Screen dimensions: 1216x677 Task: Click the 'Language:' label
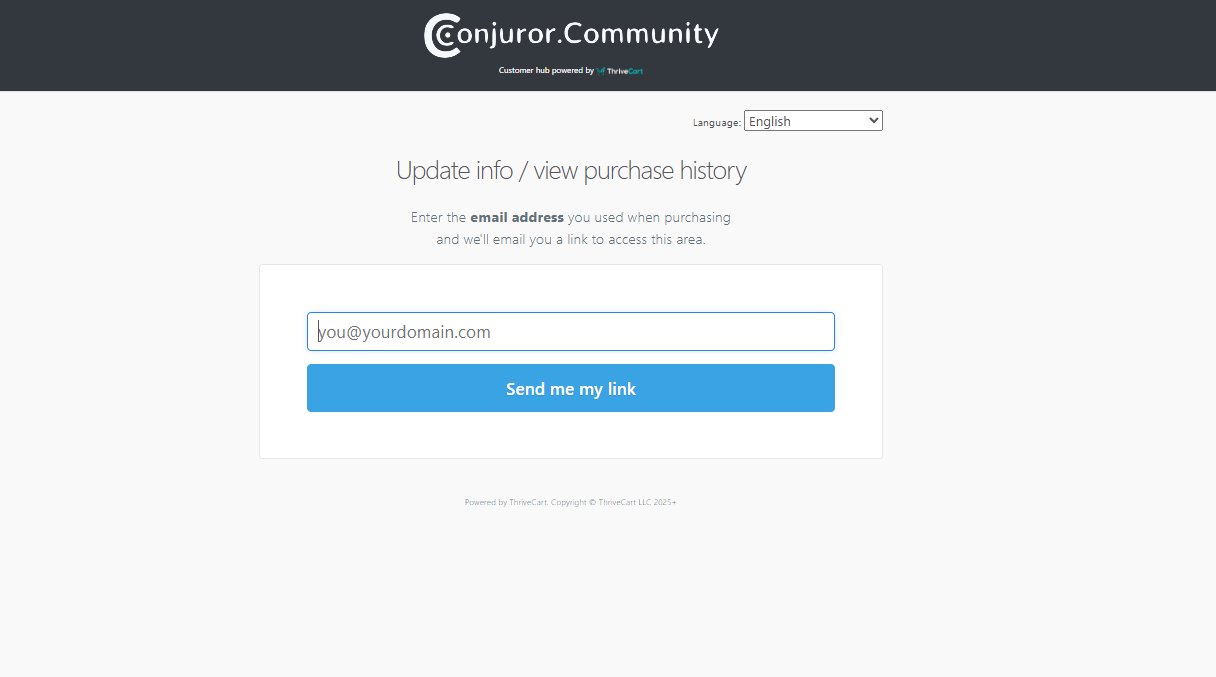pos(717,123)
